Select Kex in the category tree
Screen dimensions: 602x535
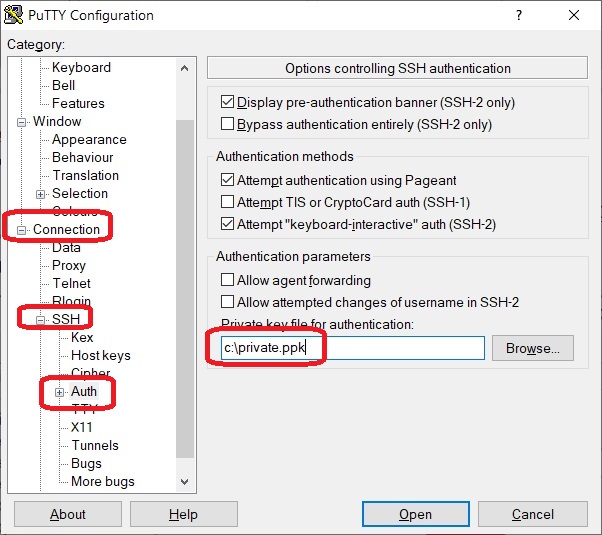[x=82, y=337]
